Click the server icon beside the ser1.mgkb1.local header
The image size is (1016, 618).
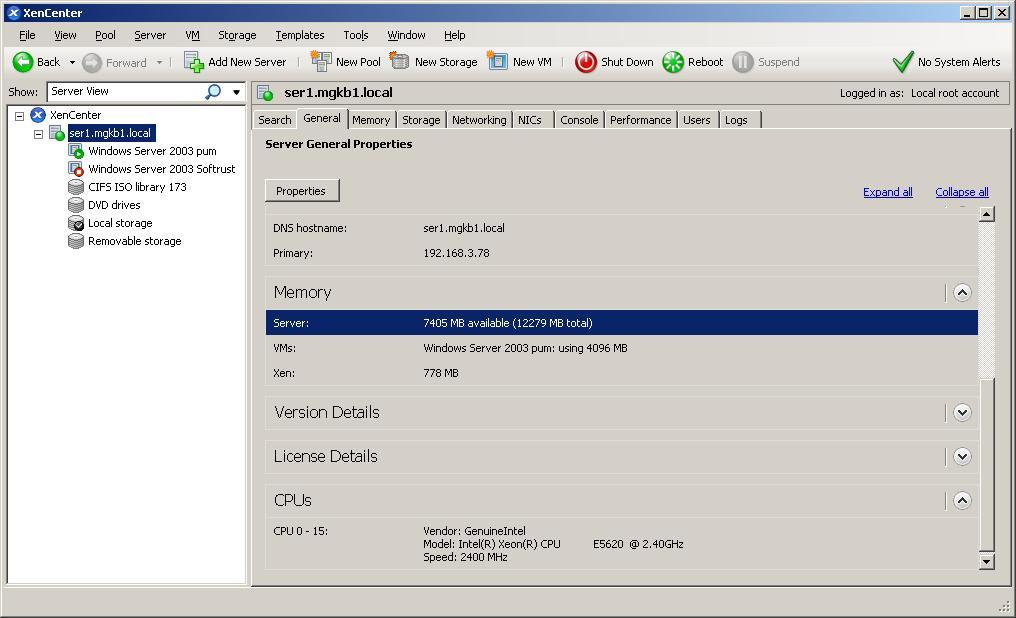[x=265, y=93]
